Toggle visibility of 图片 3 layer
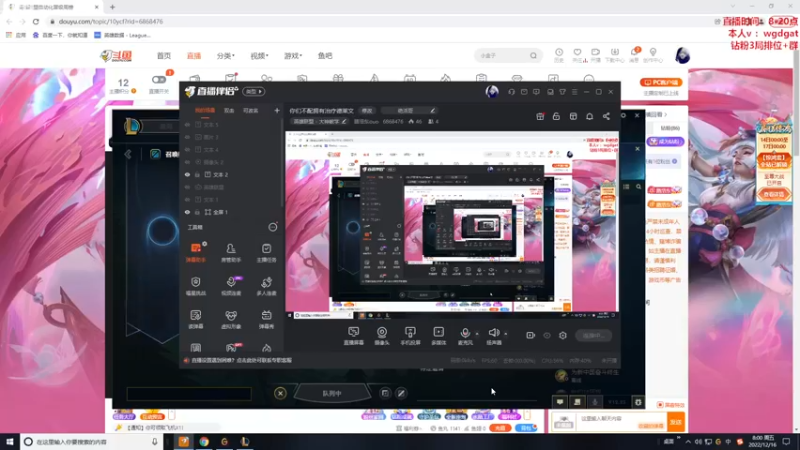Image resolution: width=800 pixels, height=450 pixels. [187, 137]
